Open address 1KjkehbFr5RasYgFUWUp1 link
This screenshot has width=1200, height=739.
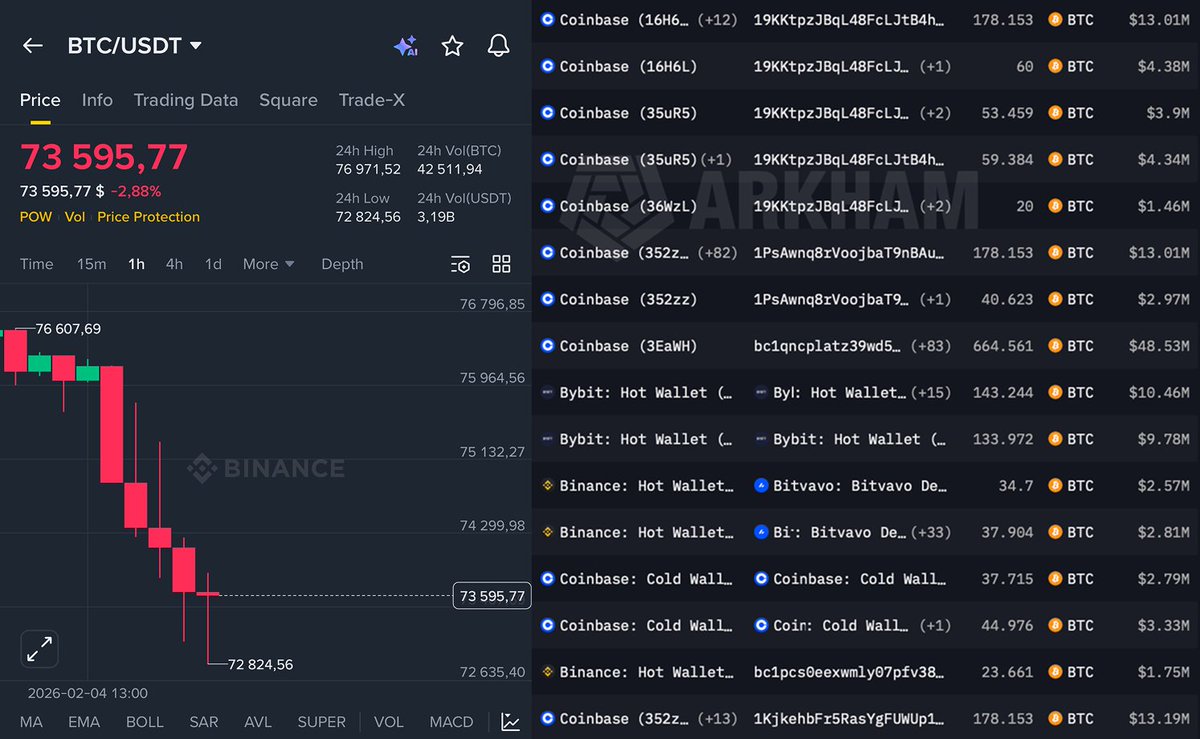click(848, 719)
